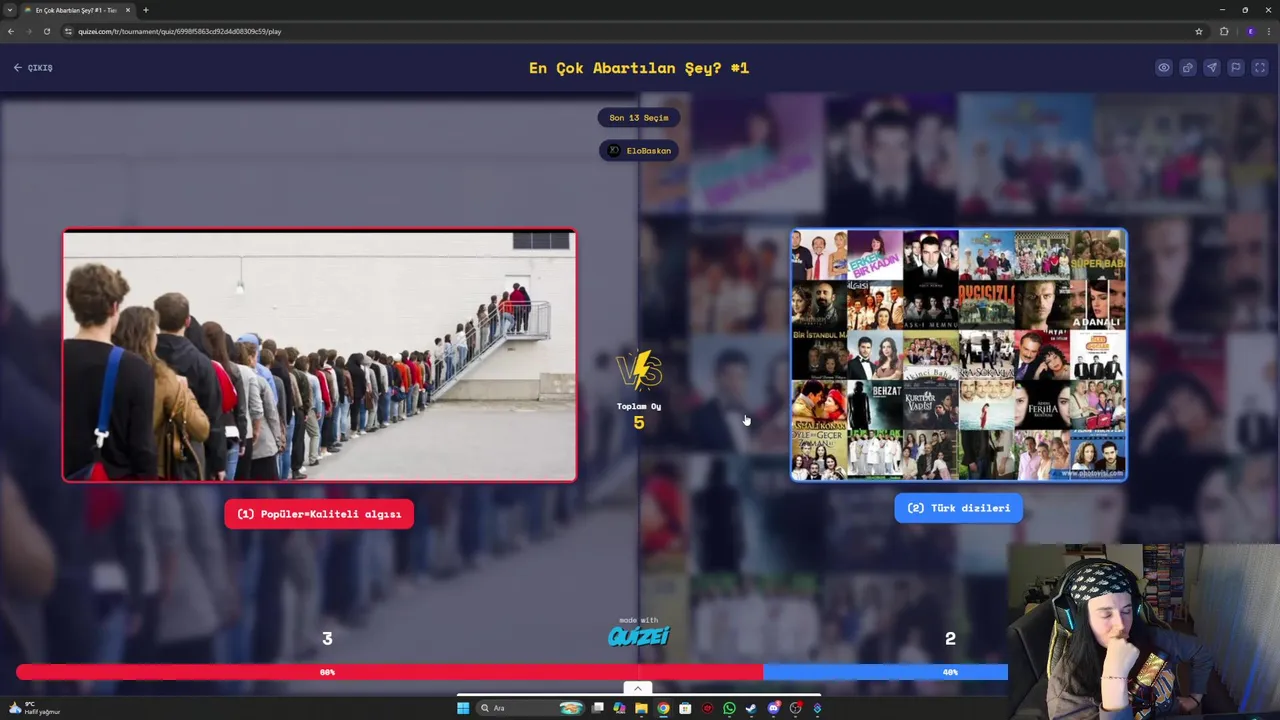The width and height of the screenshot is (1280, 720).
Task: Click the red 60% vote bar
Action: coord(389,672)
